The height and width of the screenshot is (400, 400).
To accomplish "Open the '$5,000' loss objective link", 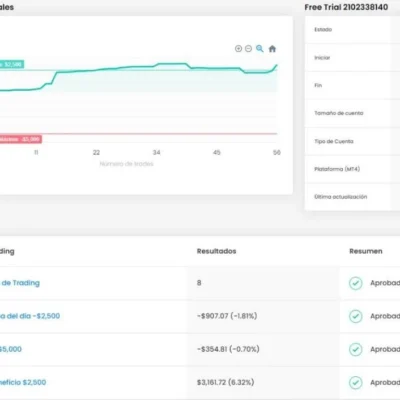I will tap(11, 349).
